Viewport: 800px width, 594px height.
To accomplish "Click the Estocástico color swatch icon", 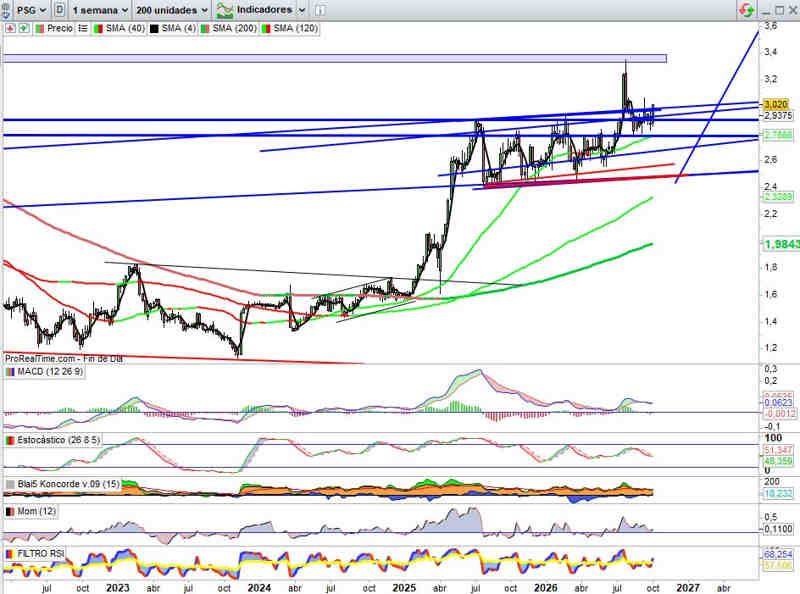I will tap(10, 440).
